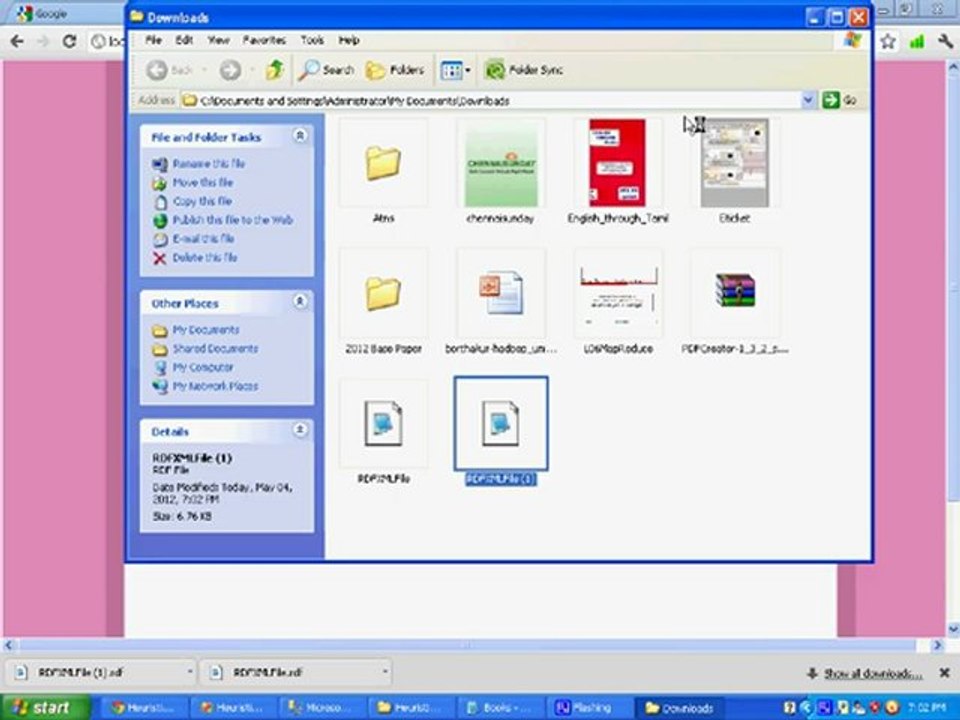
Task: Open RDFXMLFile.rdf download item
Action: [x=291, y=672]
